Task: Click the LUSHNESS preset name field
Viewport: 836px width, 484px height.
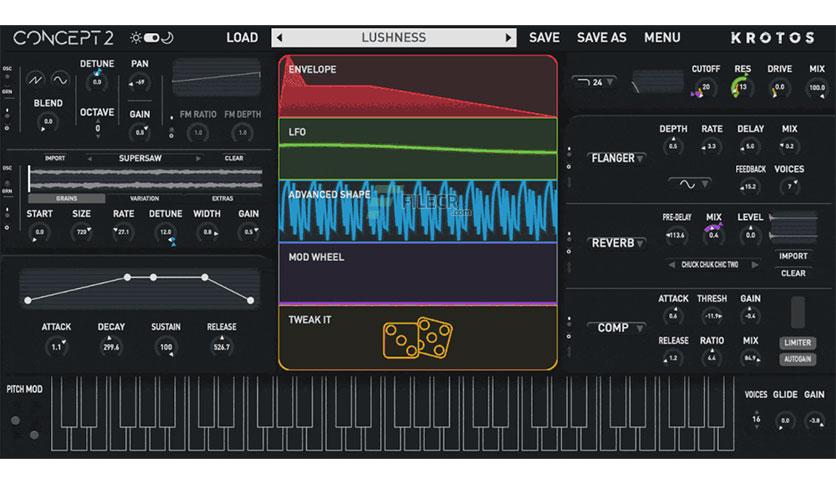Action: tap(393, 38)
